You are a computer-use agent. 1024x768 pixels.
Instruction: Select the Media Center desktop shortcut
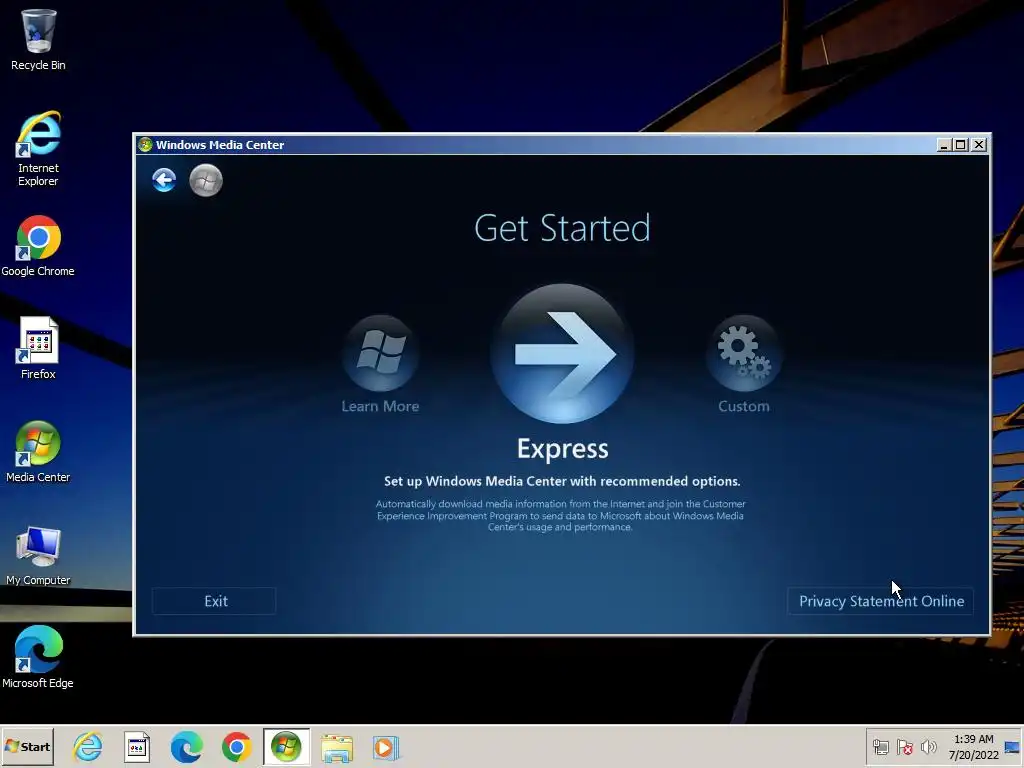[x=38, y=451]
